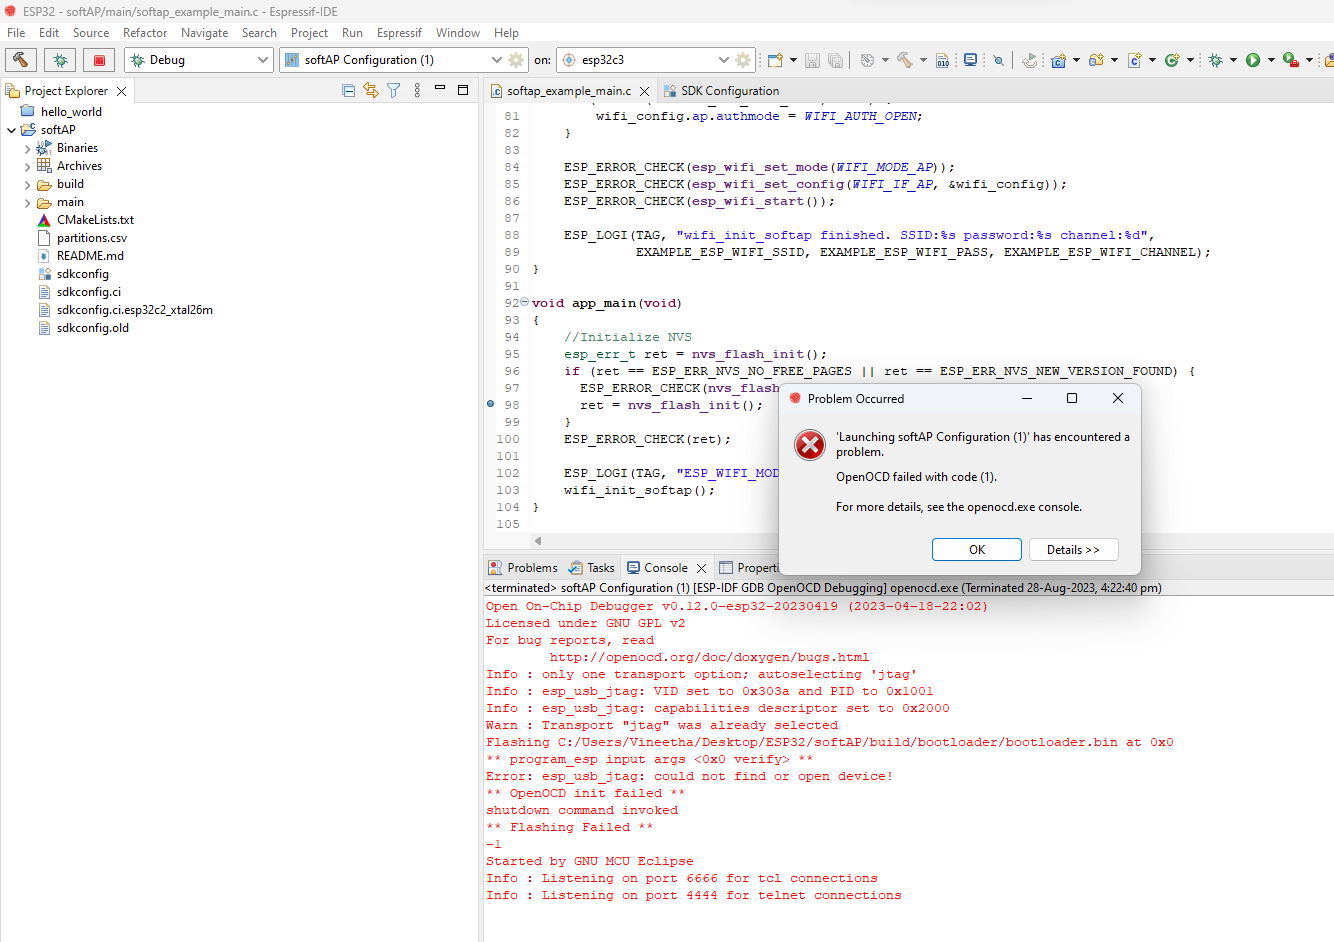Image resolution: width=1334 pixels, height=942 pixels.
Task: Click the launch-in-Debug bug button
Action: (60, 60)
